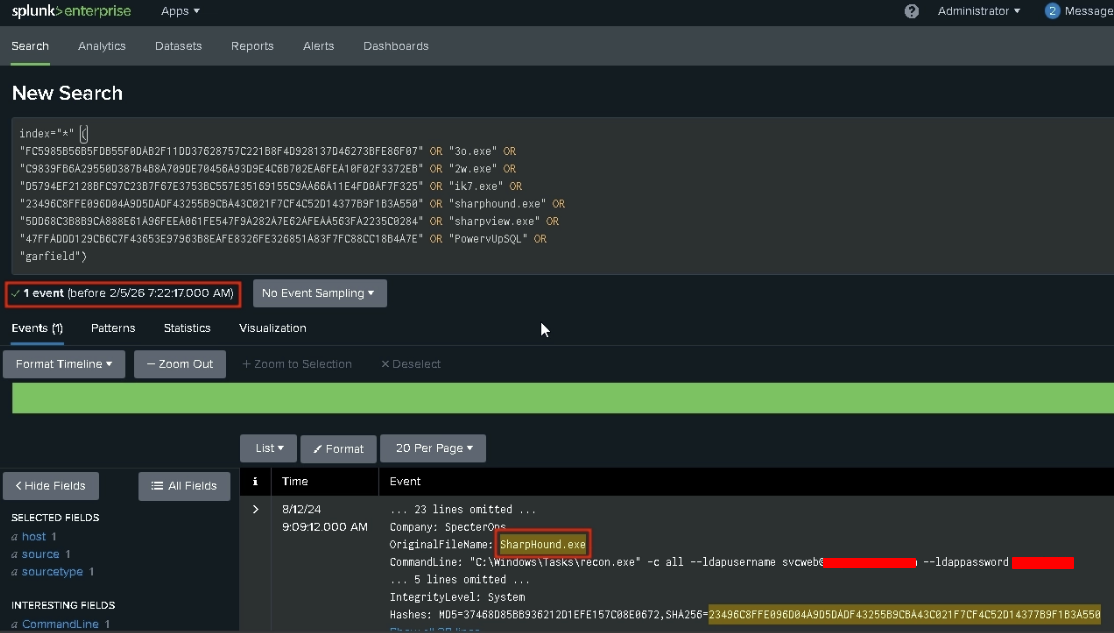Select the host field in sidebar

coord(33,536)
